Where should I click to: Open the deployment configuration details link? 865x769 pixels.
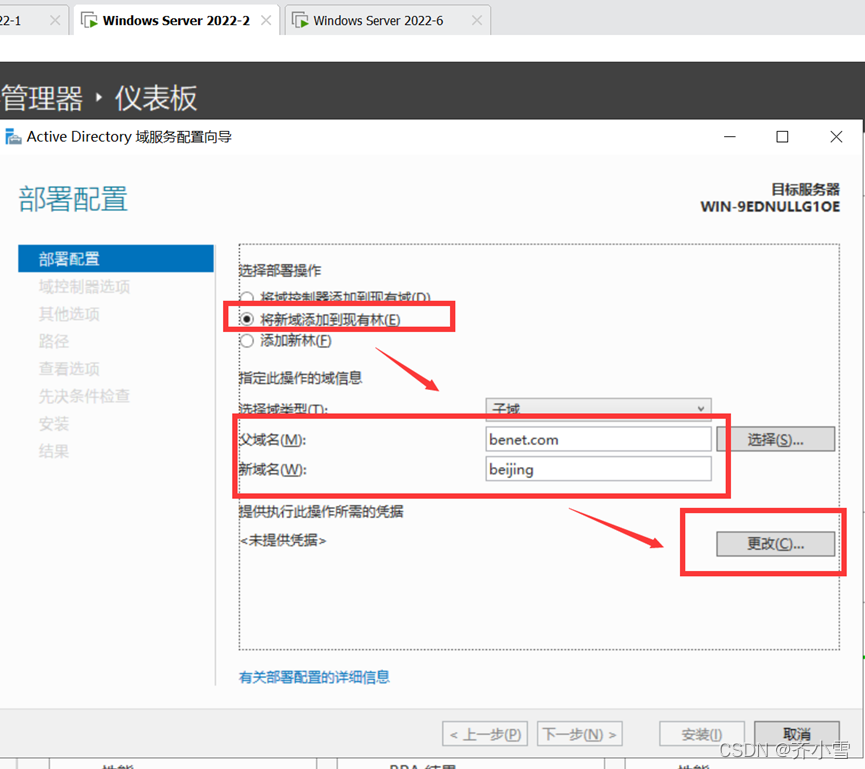(314, 677)
